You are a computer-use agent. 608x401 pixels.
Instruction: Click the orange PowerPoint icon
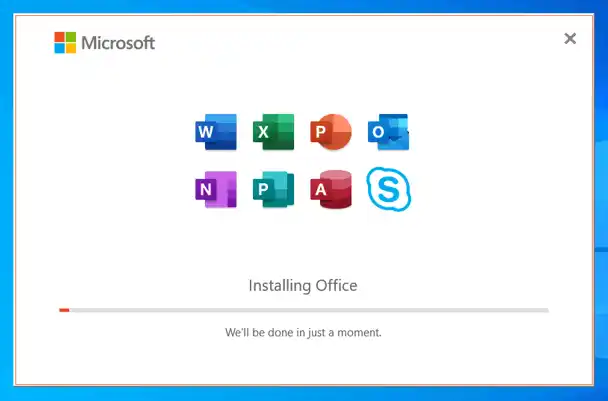[331, 132]
